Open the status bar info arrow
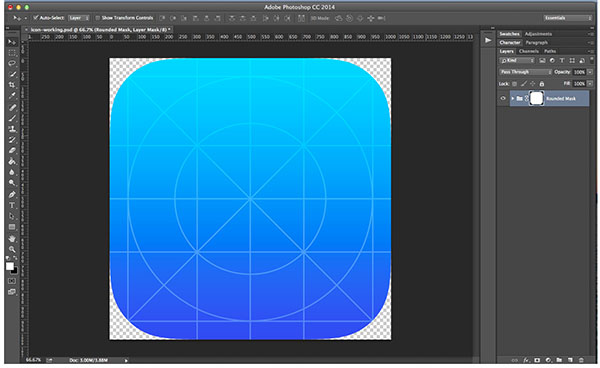The image size is (600, 368). 126,360
